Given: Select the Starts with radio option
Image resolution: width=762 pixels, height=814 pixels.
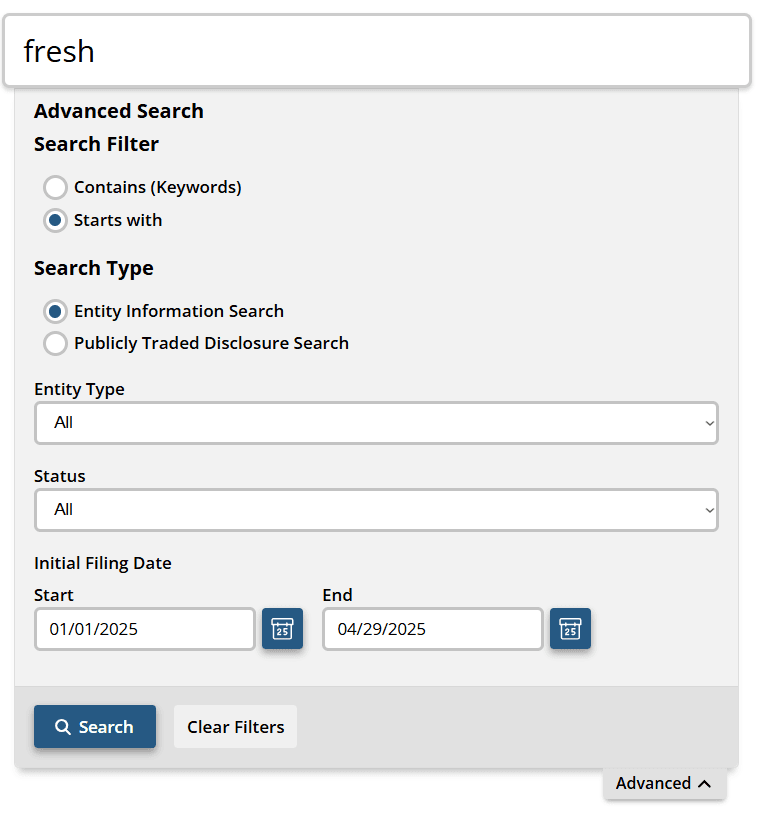Looking at the screenshot, I should (x=56, y=220).
